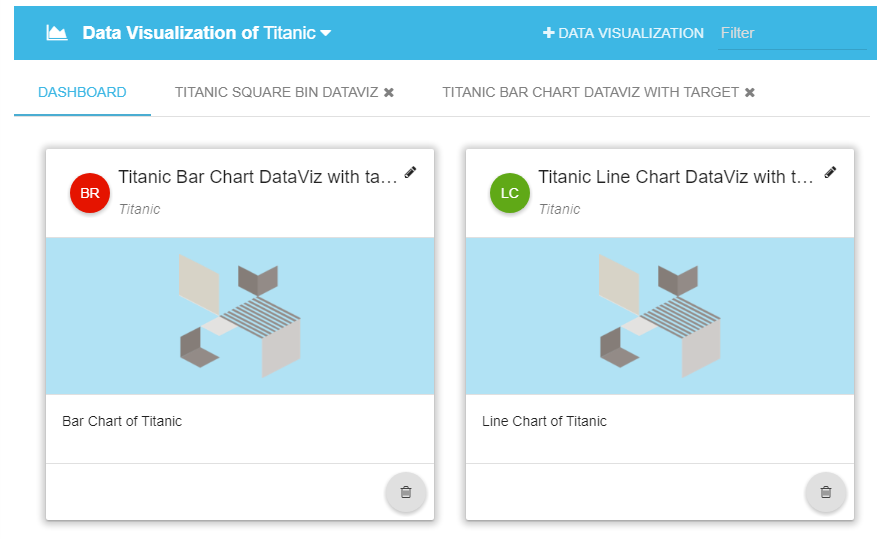Image resolution: width=886 pixels, height=539 pixels.
Task: Close the Titanic Bar Chart DataViz tab
Action: (x=750, y=92)
